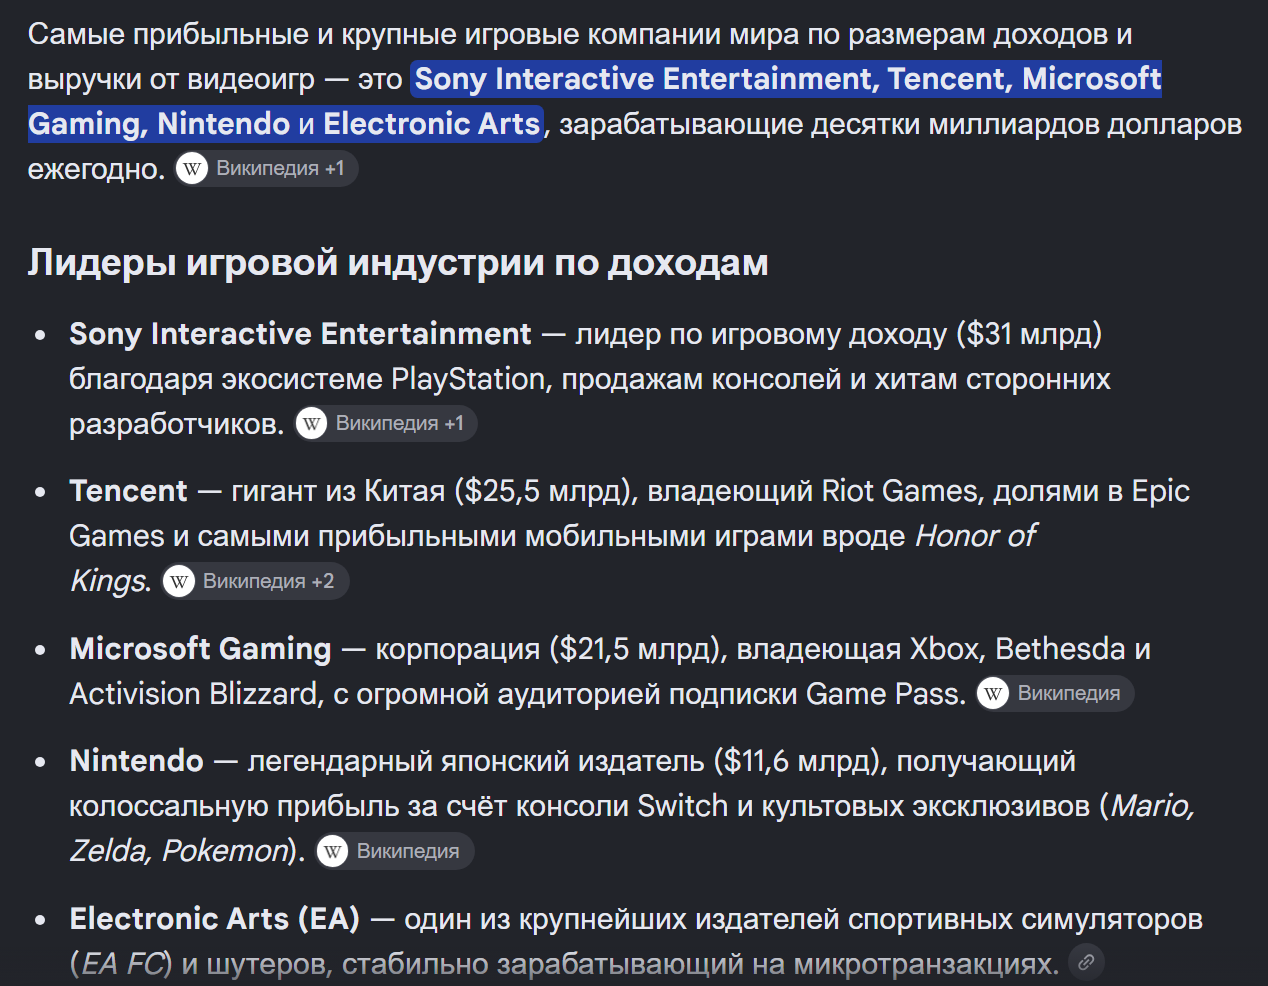
Task: Click bold 'Sony Interactive Entertainment' bullet title
Action: [300, 334]
